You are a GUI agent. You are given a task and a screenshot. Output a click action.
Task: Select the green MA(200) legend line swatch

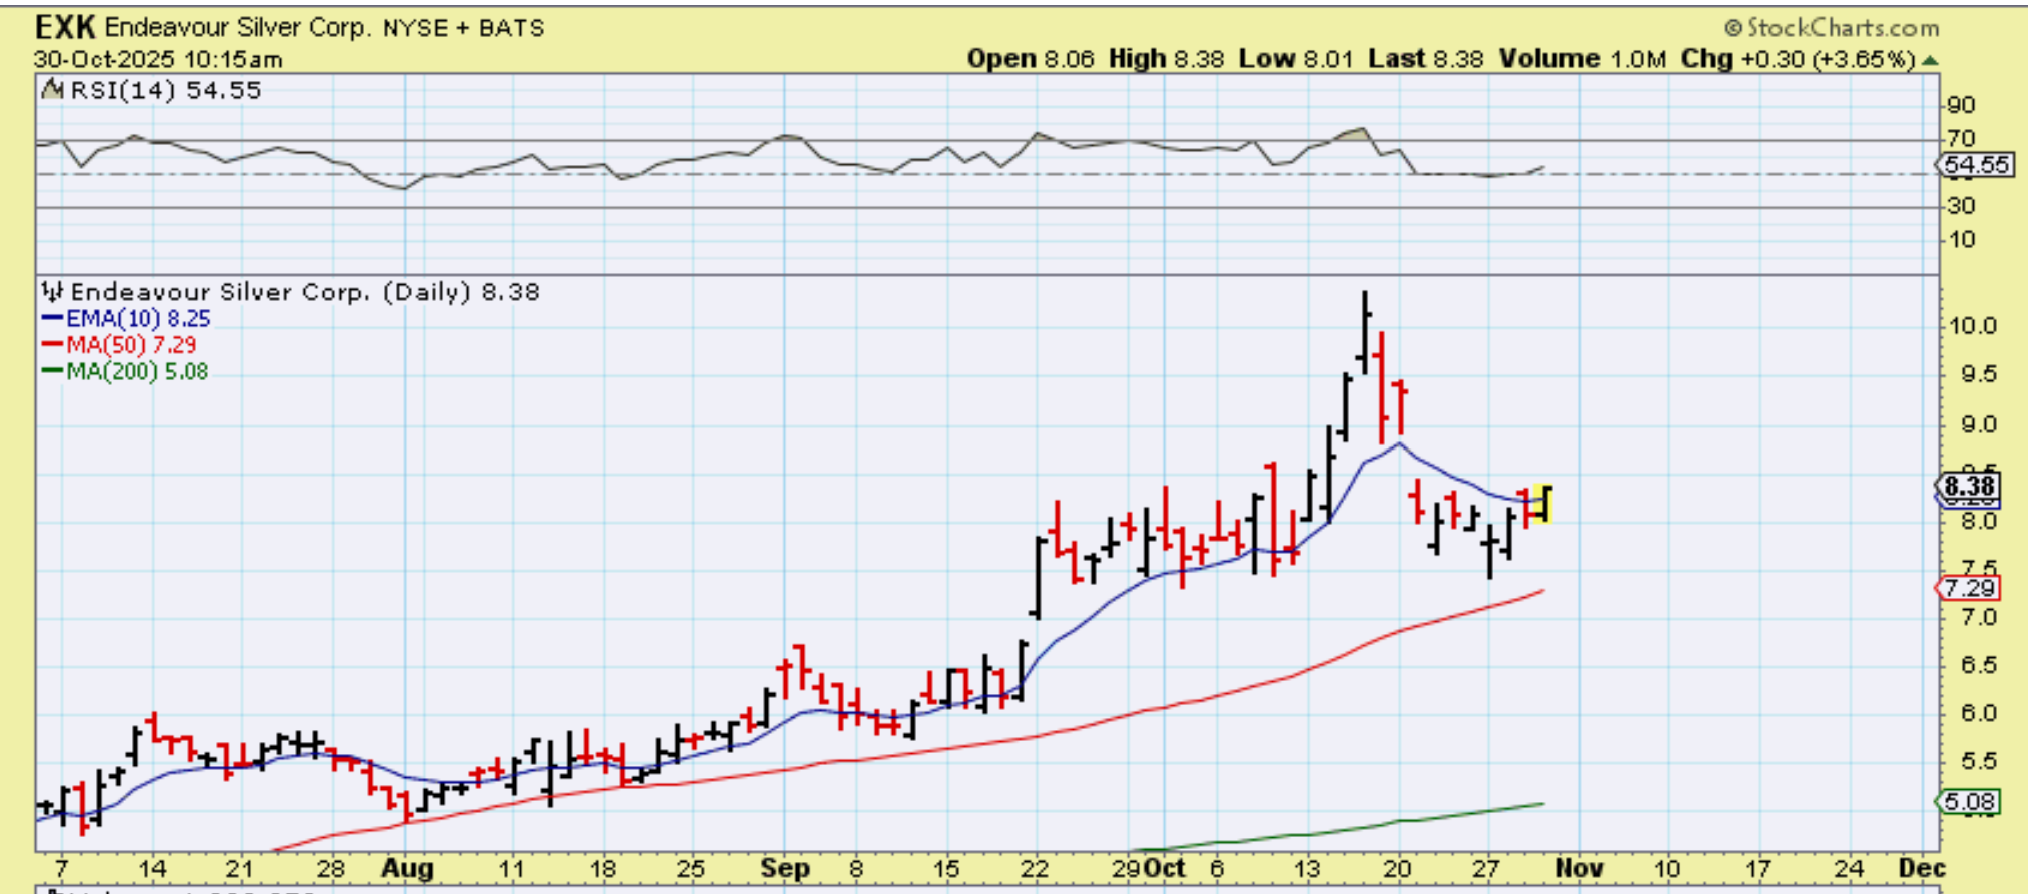pos(53,371)
